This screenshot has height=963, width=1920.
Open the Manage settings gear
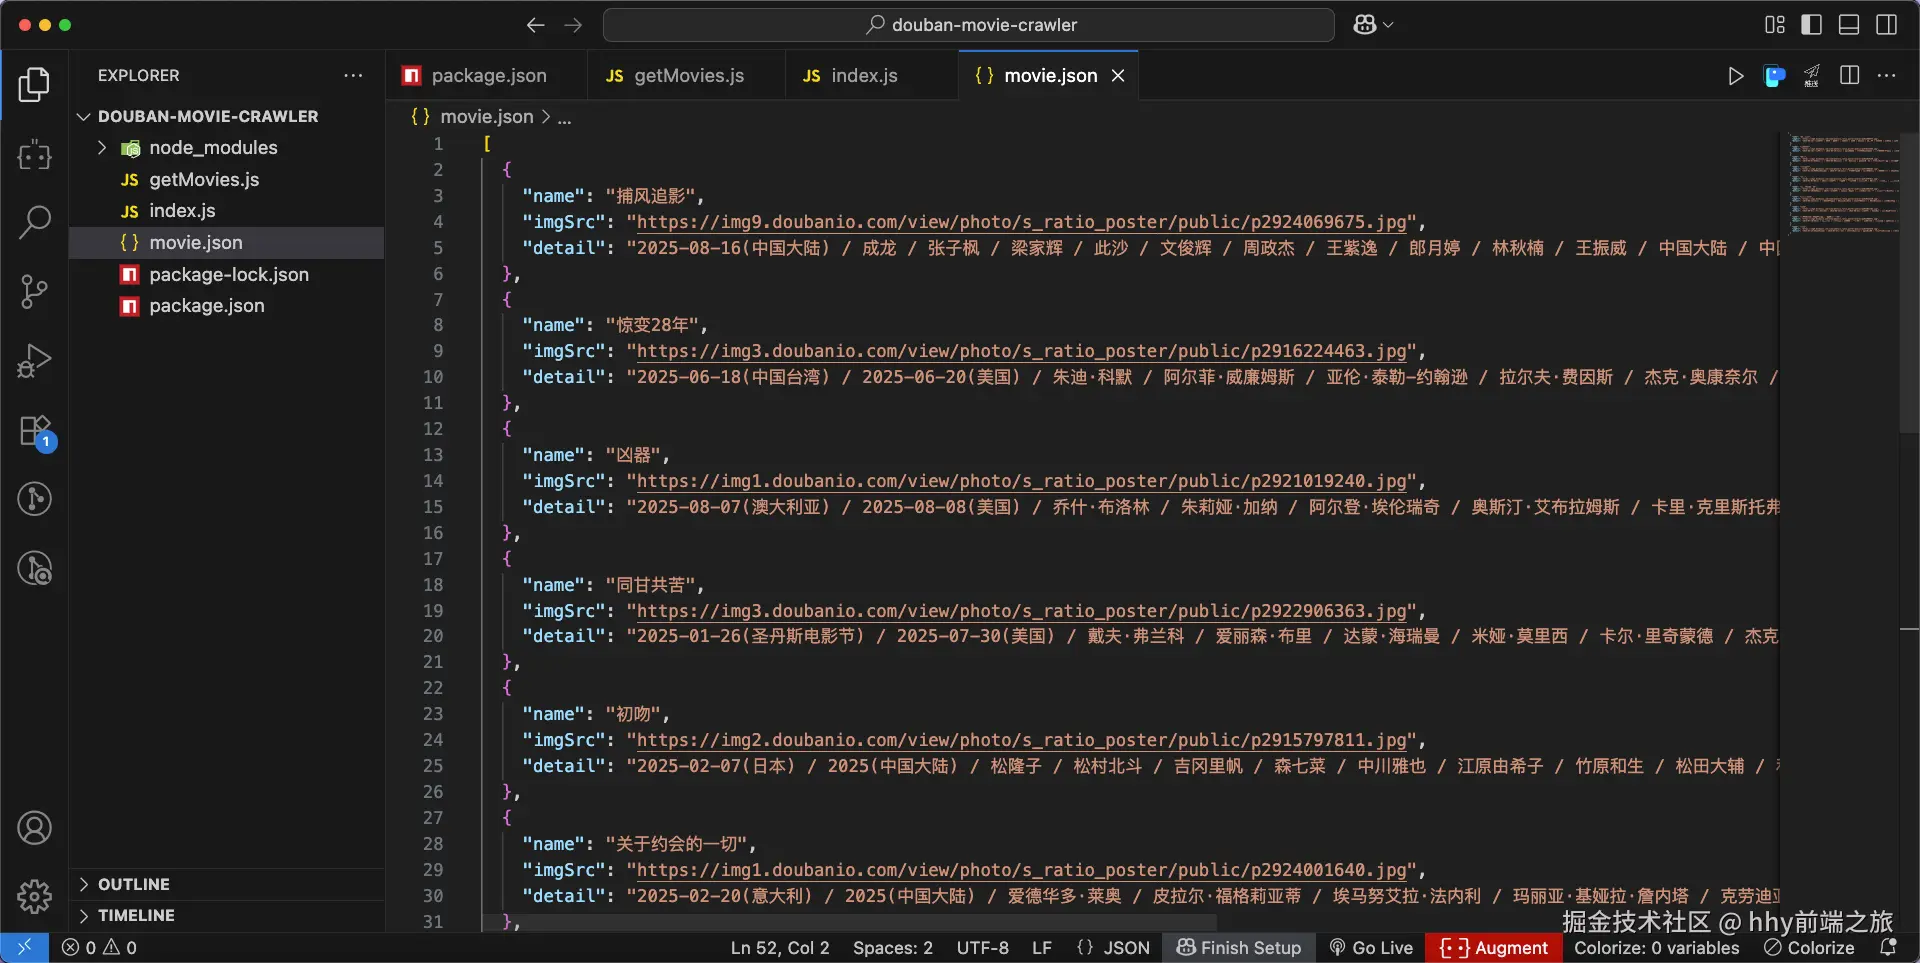point(34,897)
